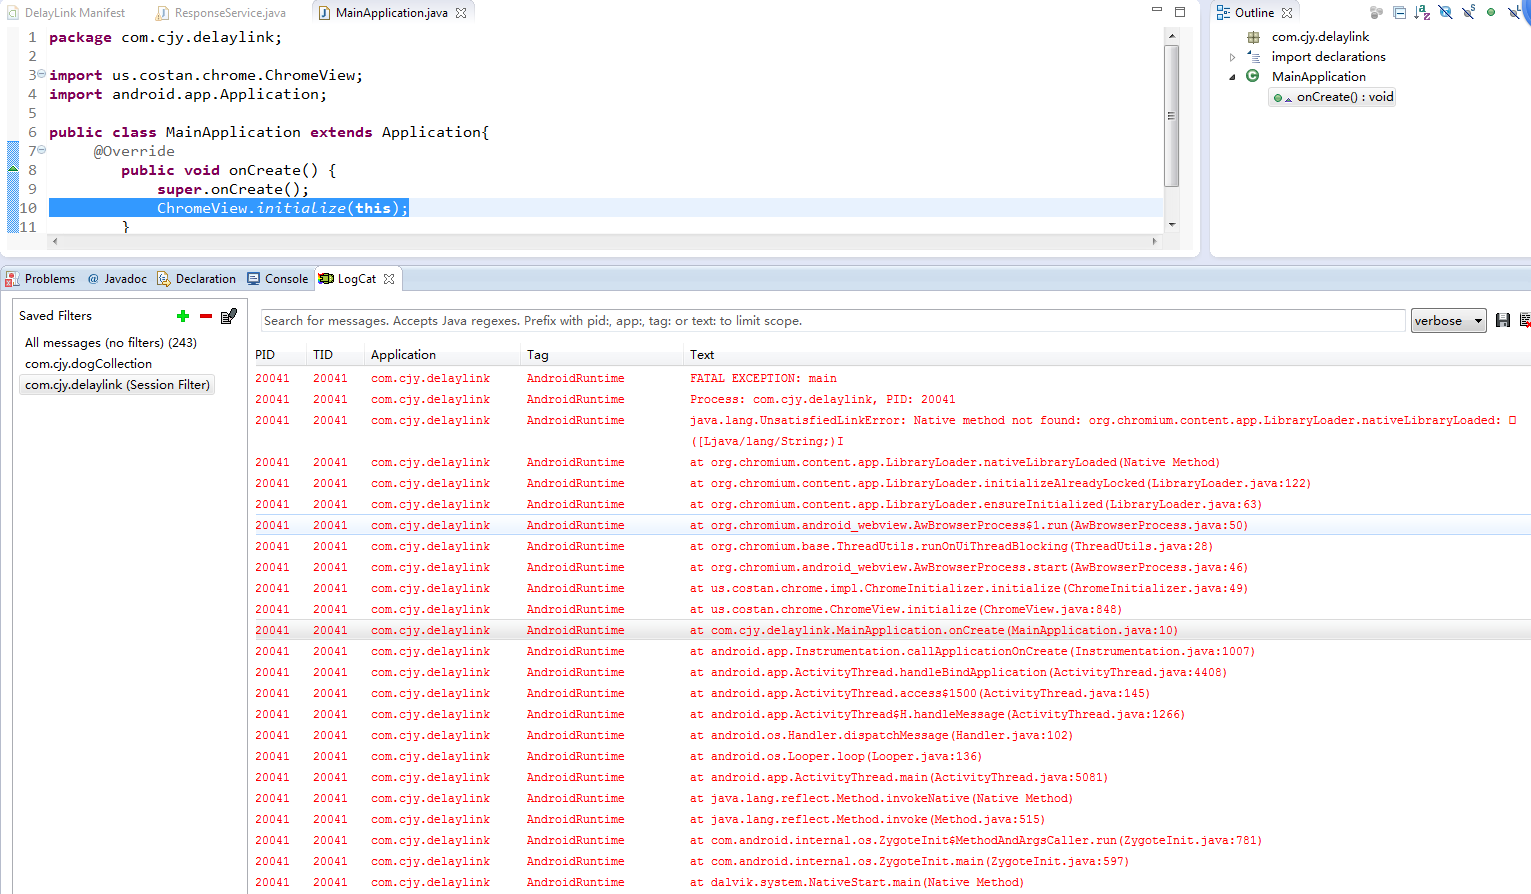Maximize the editor area
The image size is (1531, 894).
click(1180, 12)
